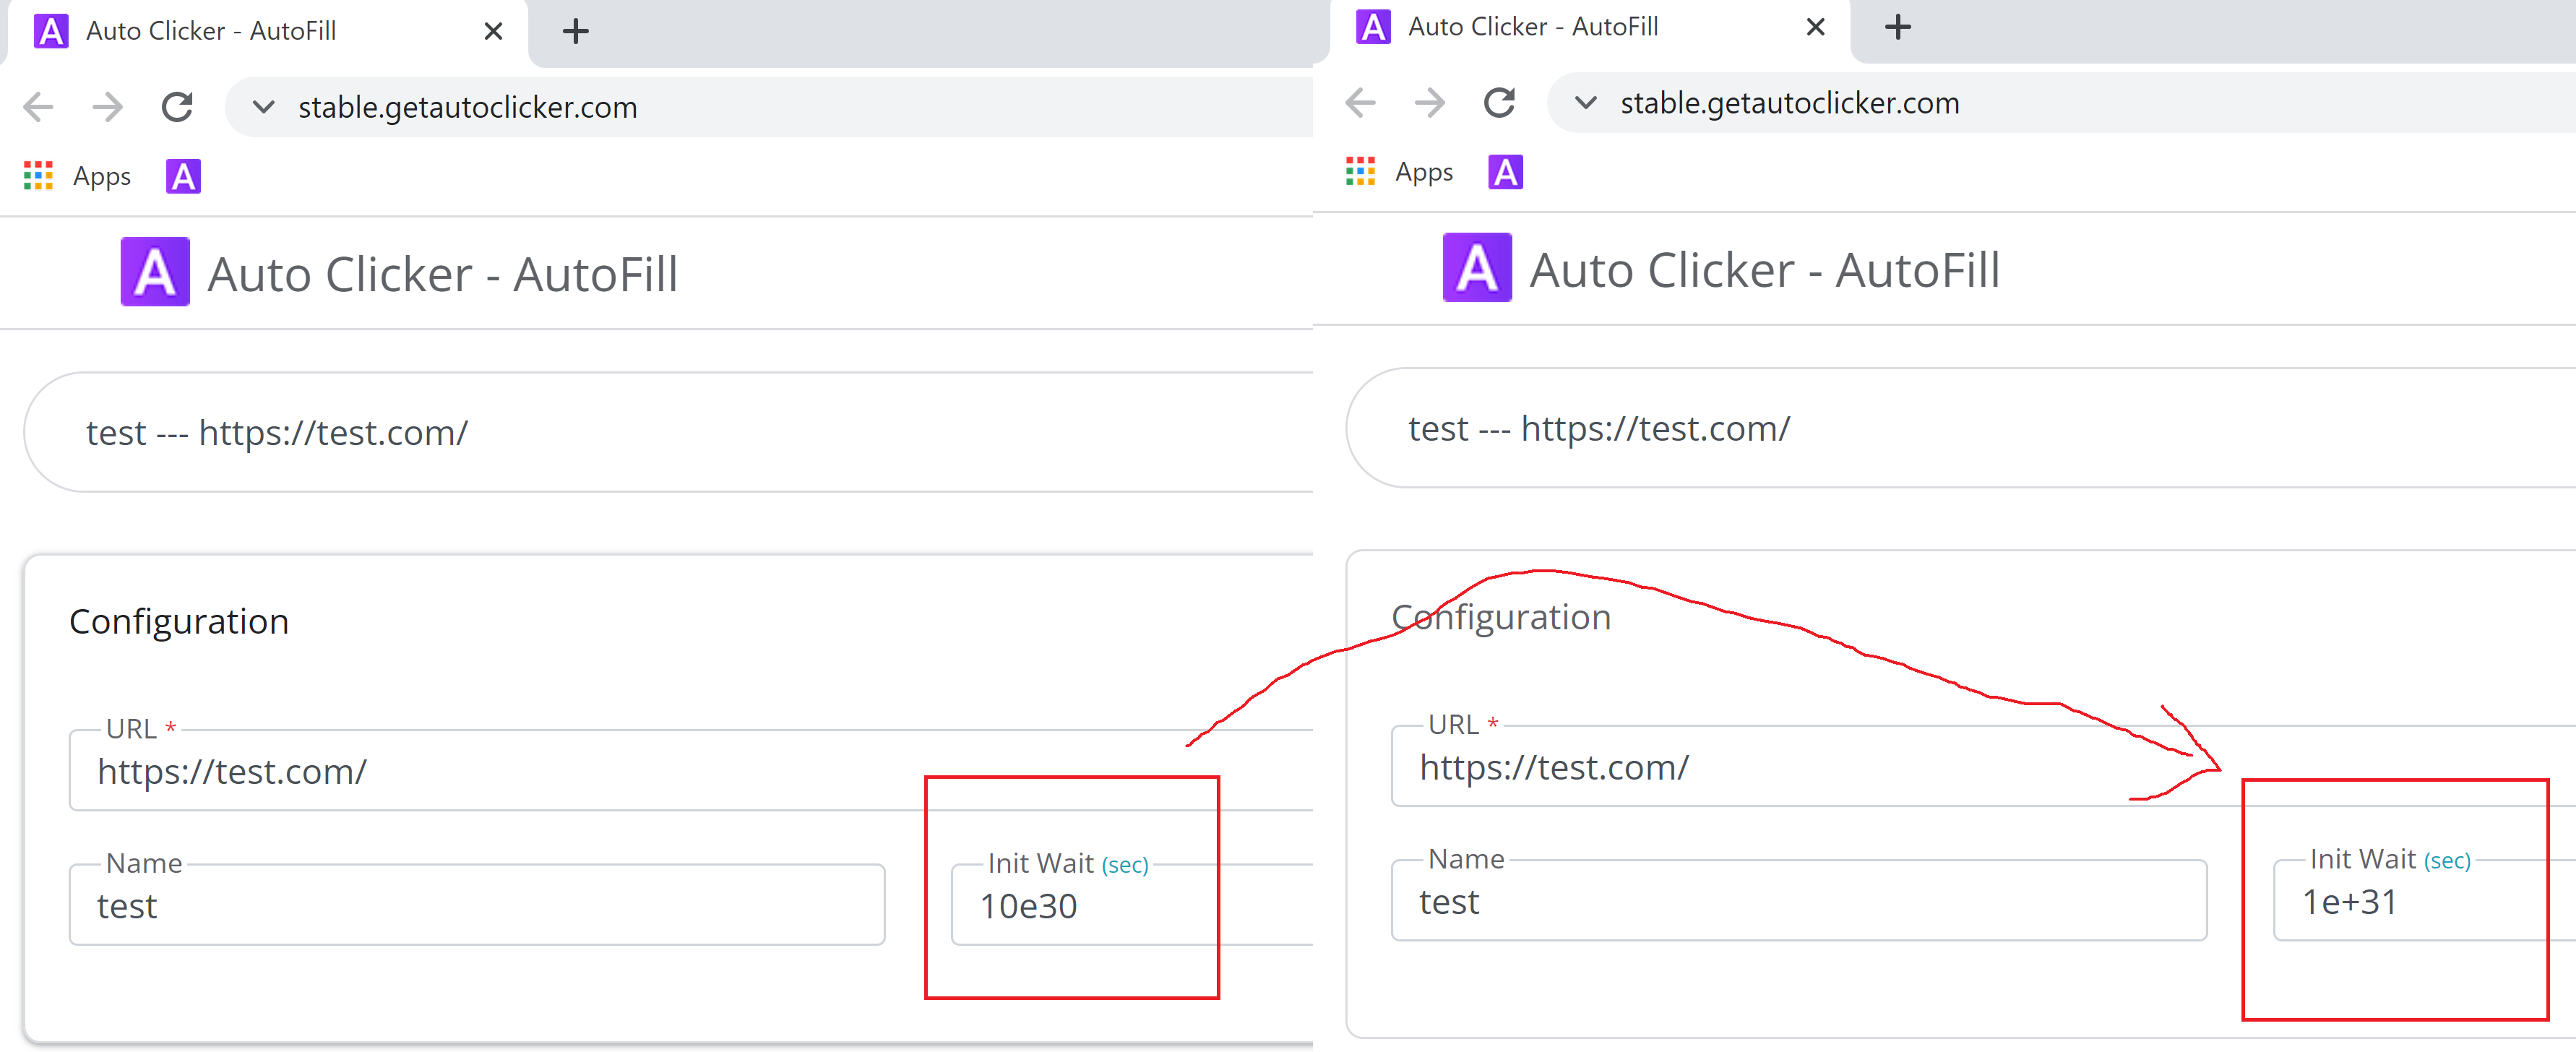The width and height of the screenshot is (2576, 1052).
Task: Open new tab in left browser
Action: [575, 32]
